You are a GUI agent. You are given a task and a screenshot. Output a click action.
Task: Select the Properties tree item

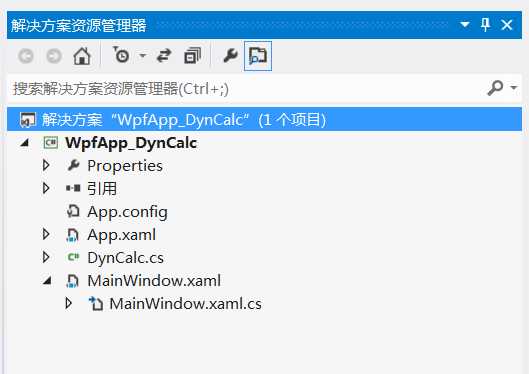click(x=125, y=166)
